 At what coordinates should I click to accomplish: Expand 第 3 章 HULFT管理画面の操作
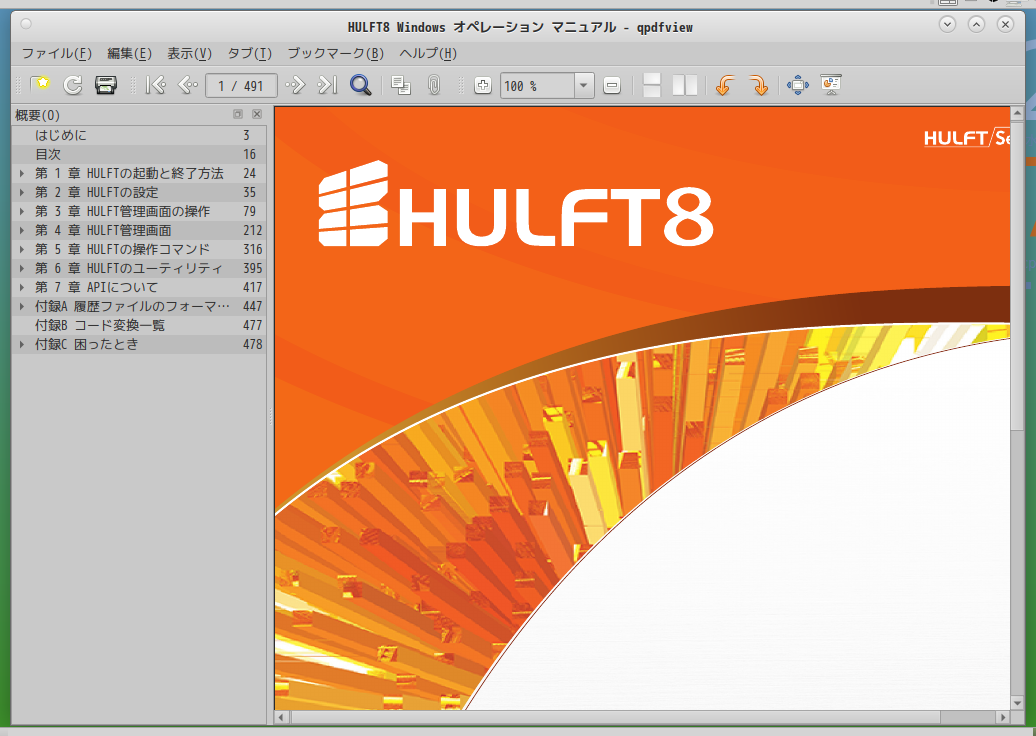pyautogui.click(x=22, y=211)
